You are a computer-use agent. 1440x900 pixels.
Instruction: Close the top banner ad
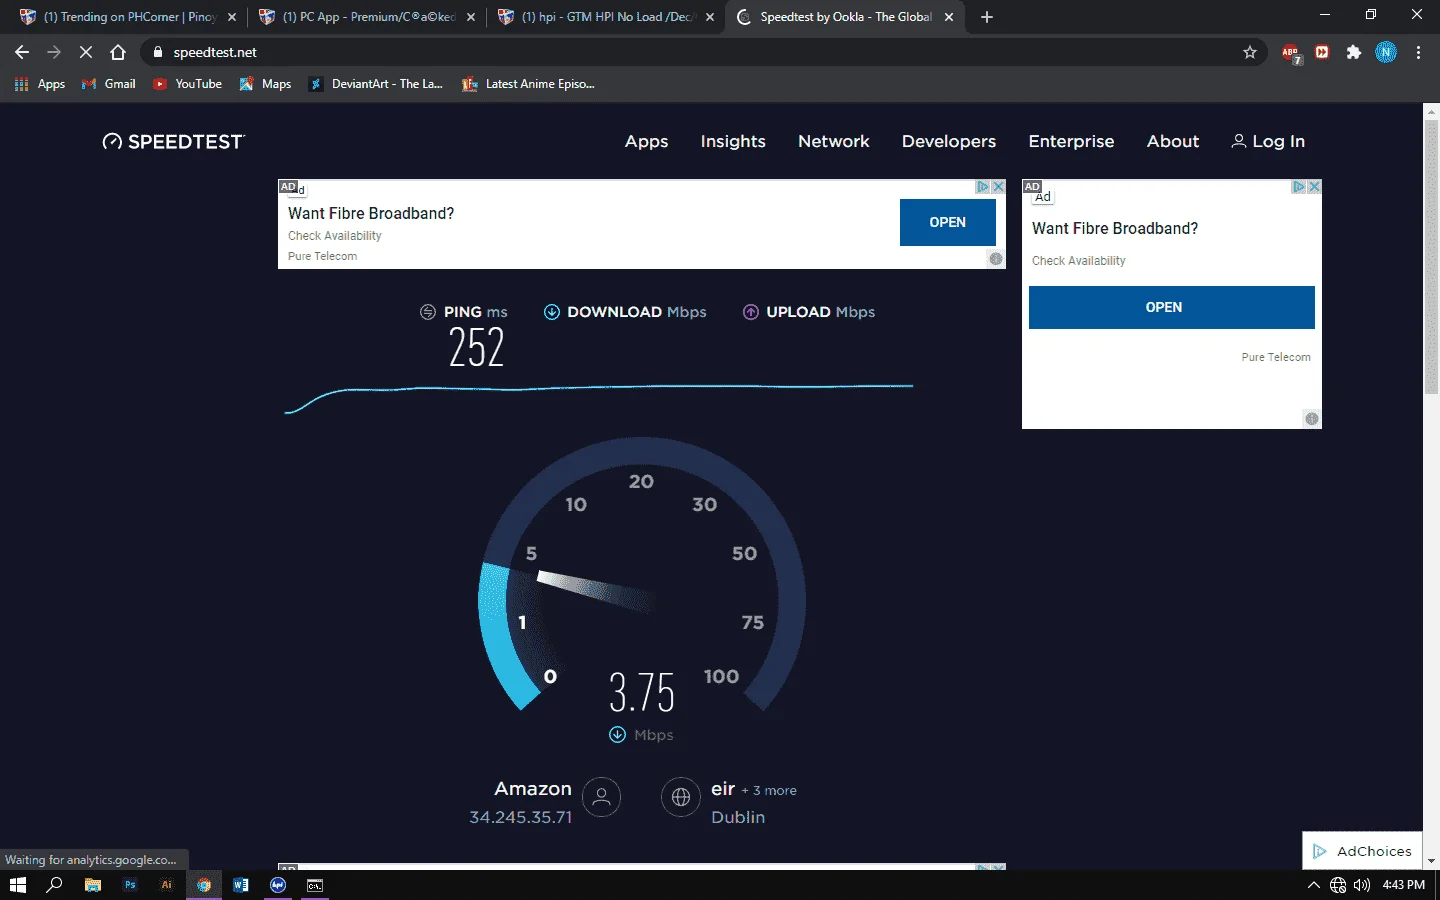point(998,187)
